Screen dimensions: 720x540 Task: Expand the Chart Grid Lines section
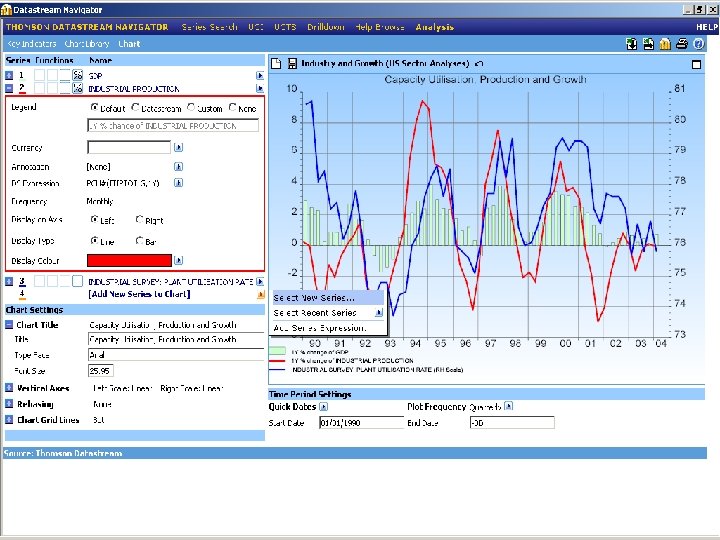[x=9, y=420]
